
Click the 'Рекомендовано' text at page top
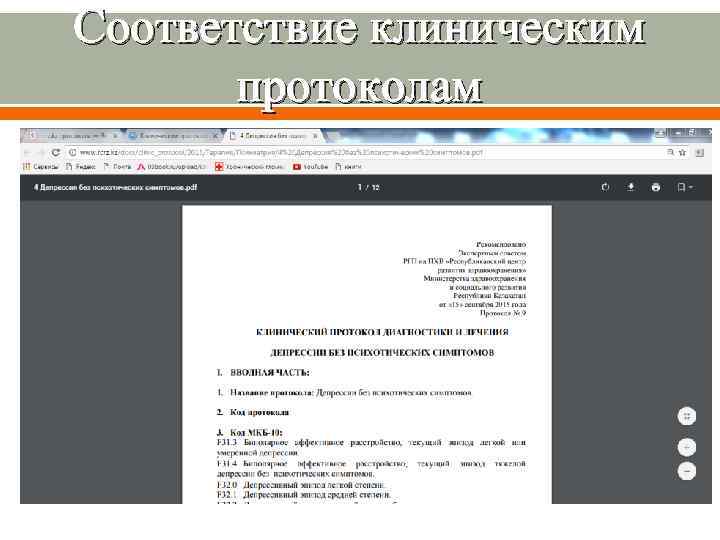tap(501, 244)
